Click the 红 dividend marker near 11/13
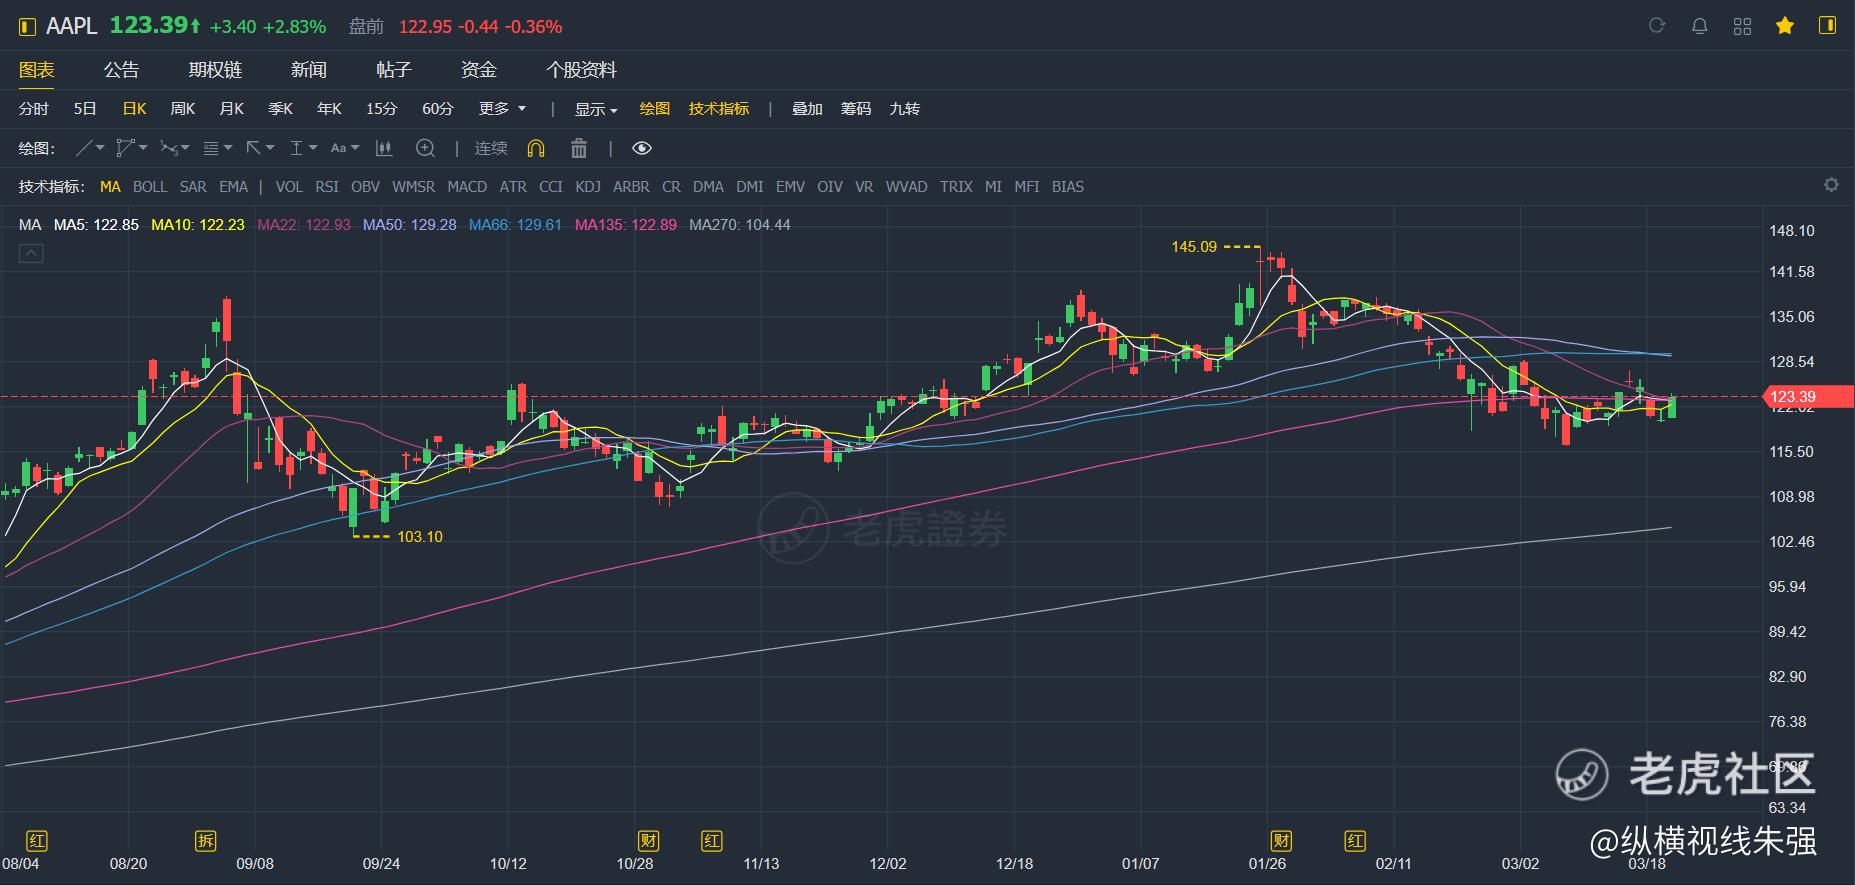 [x=712, y=840]
